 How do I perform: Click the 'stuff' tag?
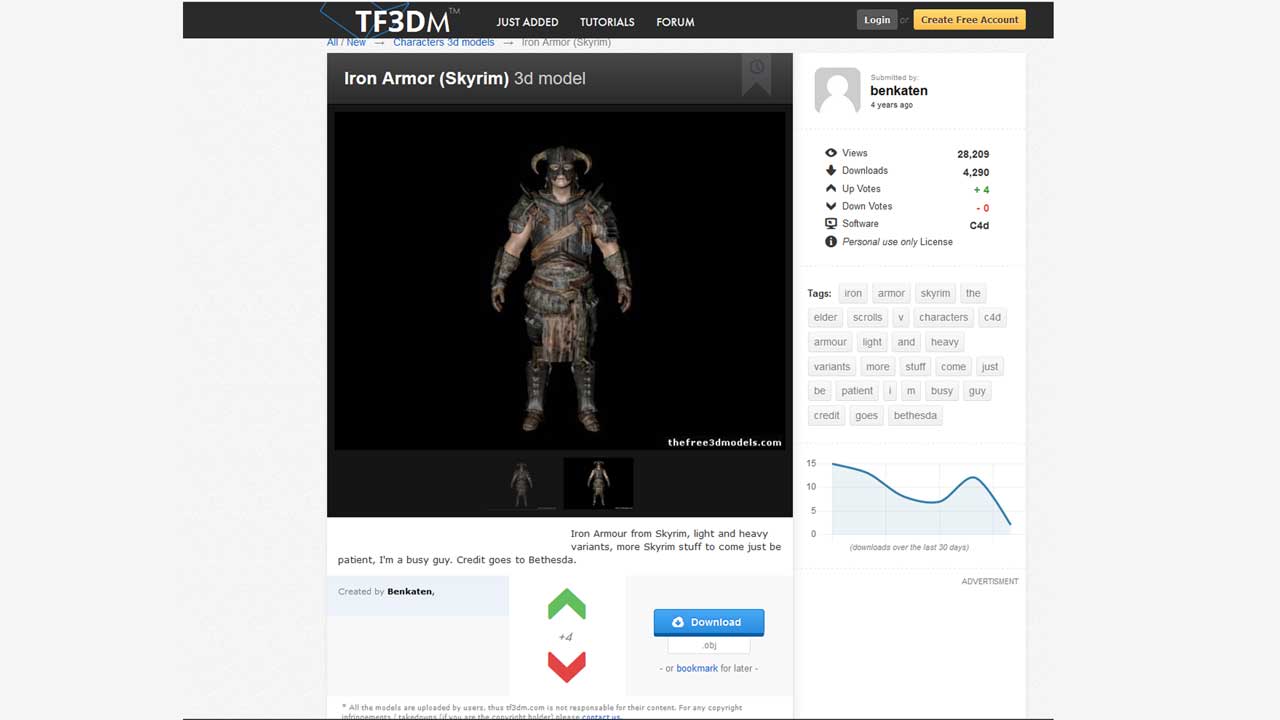tap(916, 367)
